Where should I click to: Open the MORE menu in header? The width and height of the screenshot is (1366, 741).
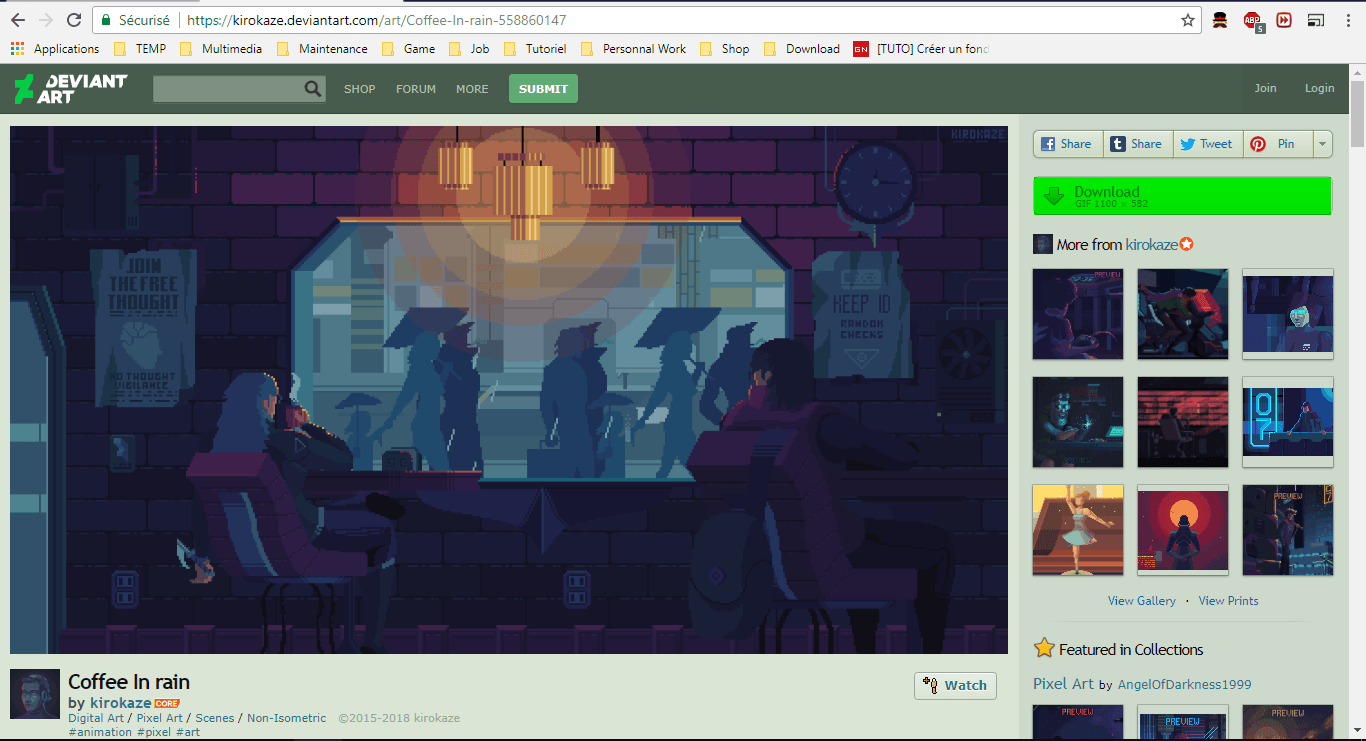pyautogui.click(x=472, y=89)
